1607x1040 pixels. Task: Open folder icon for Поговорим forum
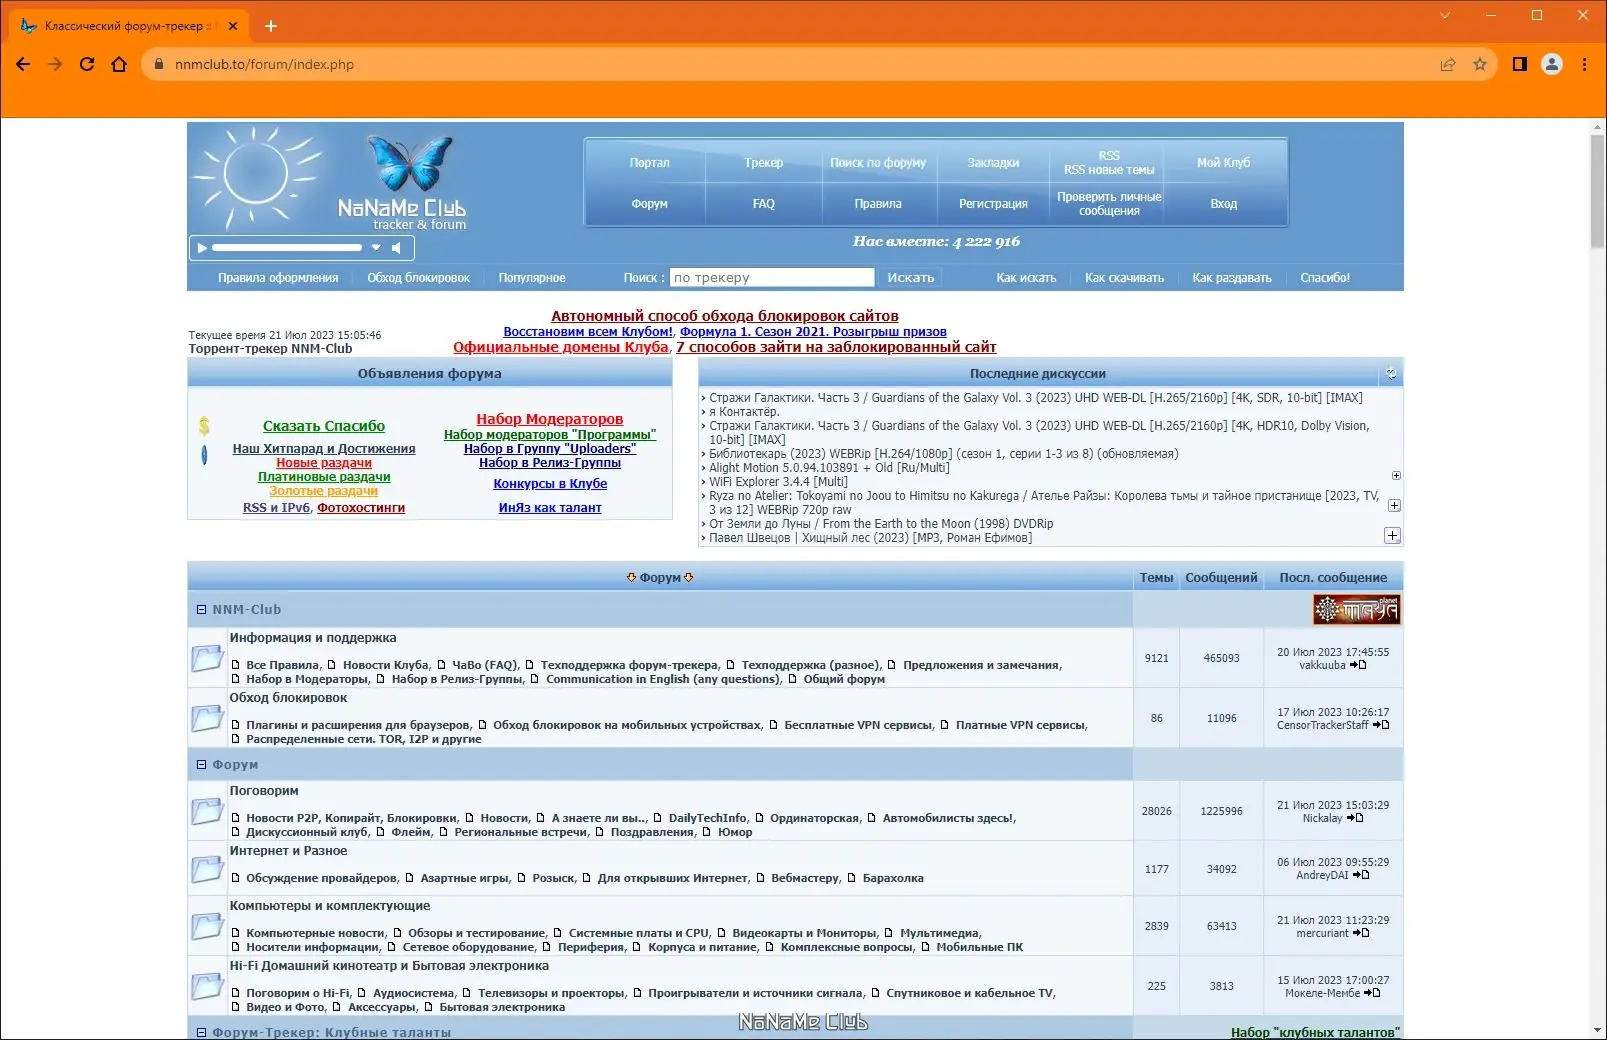[208, 810]
